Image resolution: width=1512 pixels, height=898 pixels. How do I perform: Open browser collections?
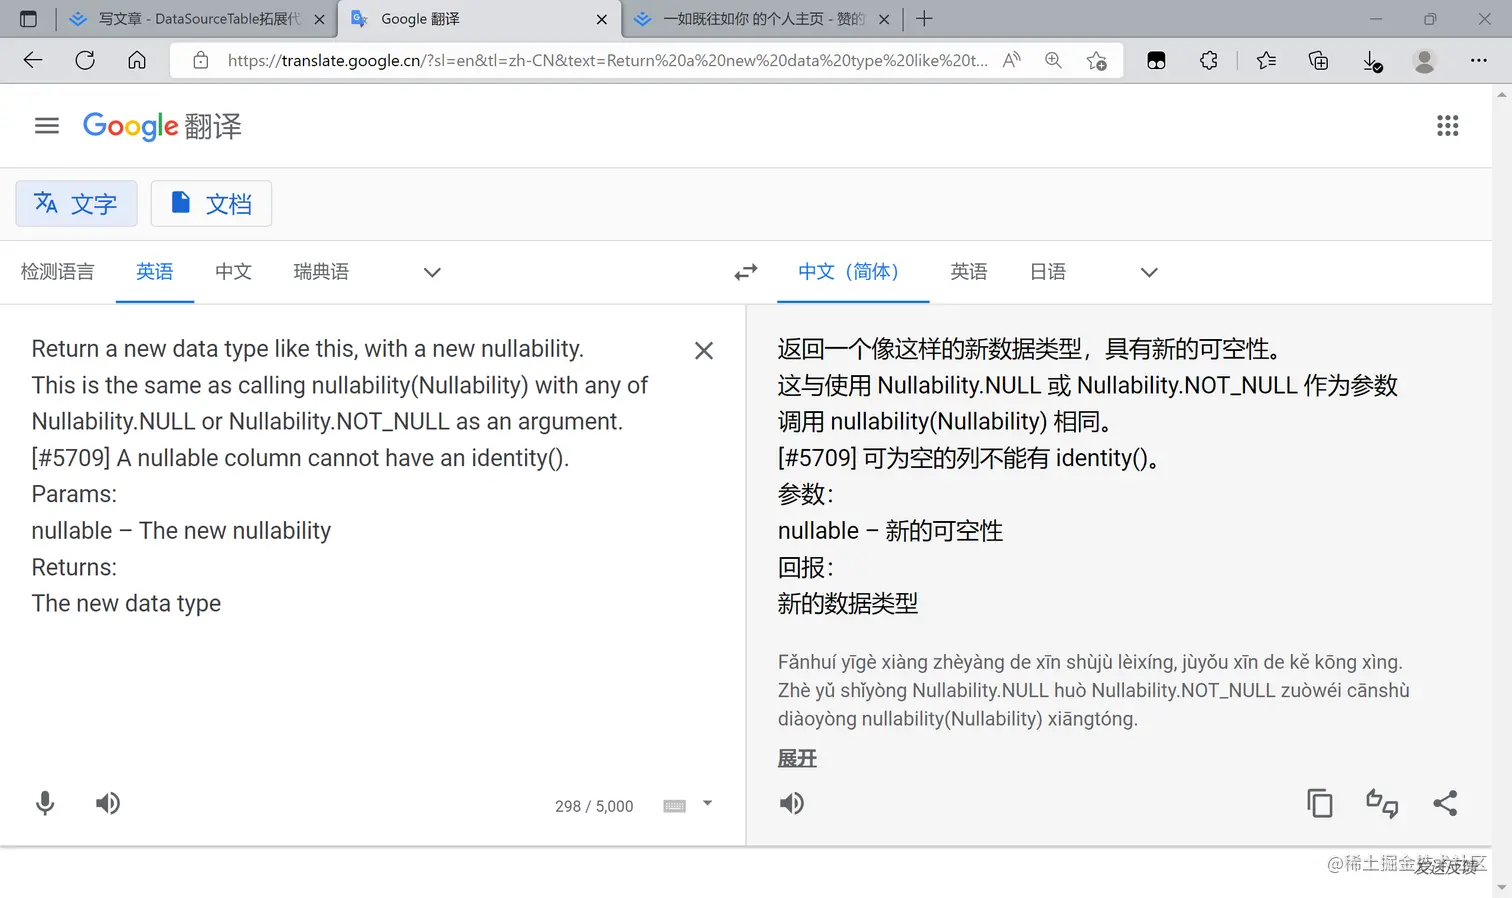pyautogui.click(x=1319, y=60)
